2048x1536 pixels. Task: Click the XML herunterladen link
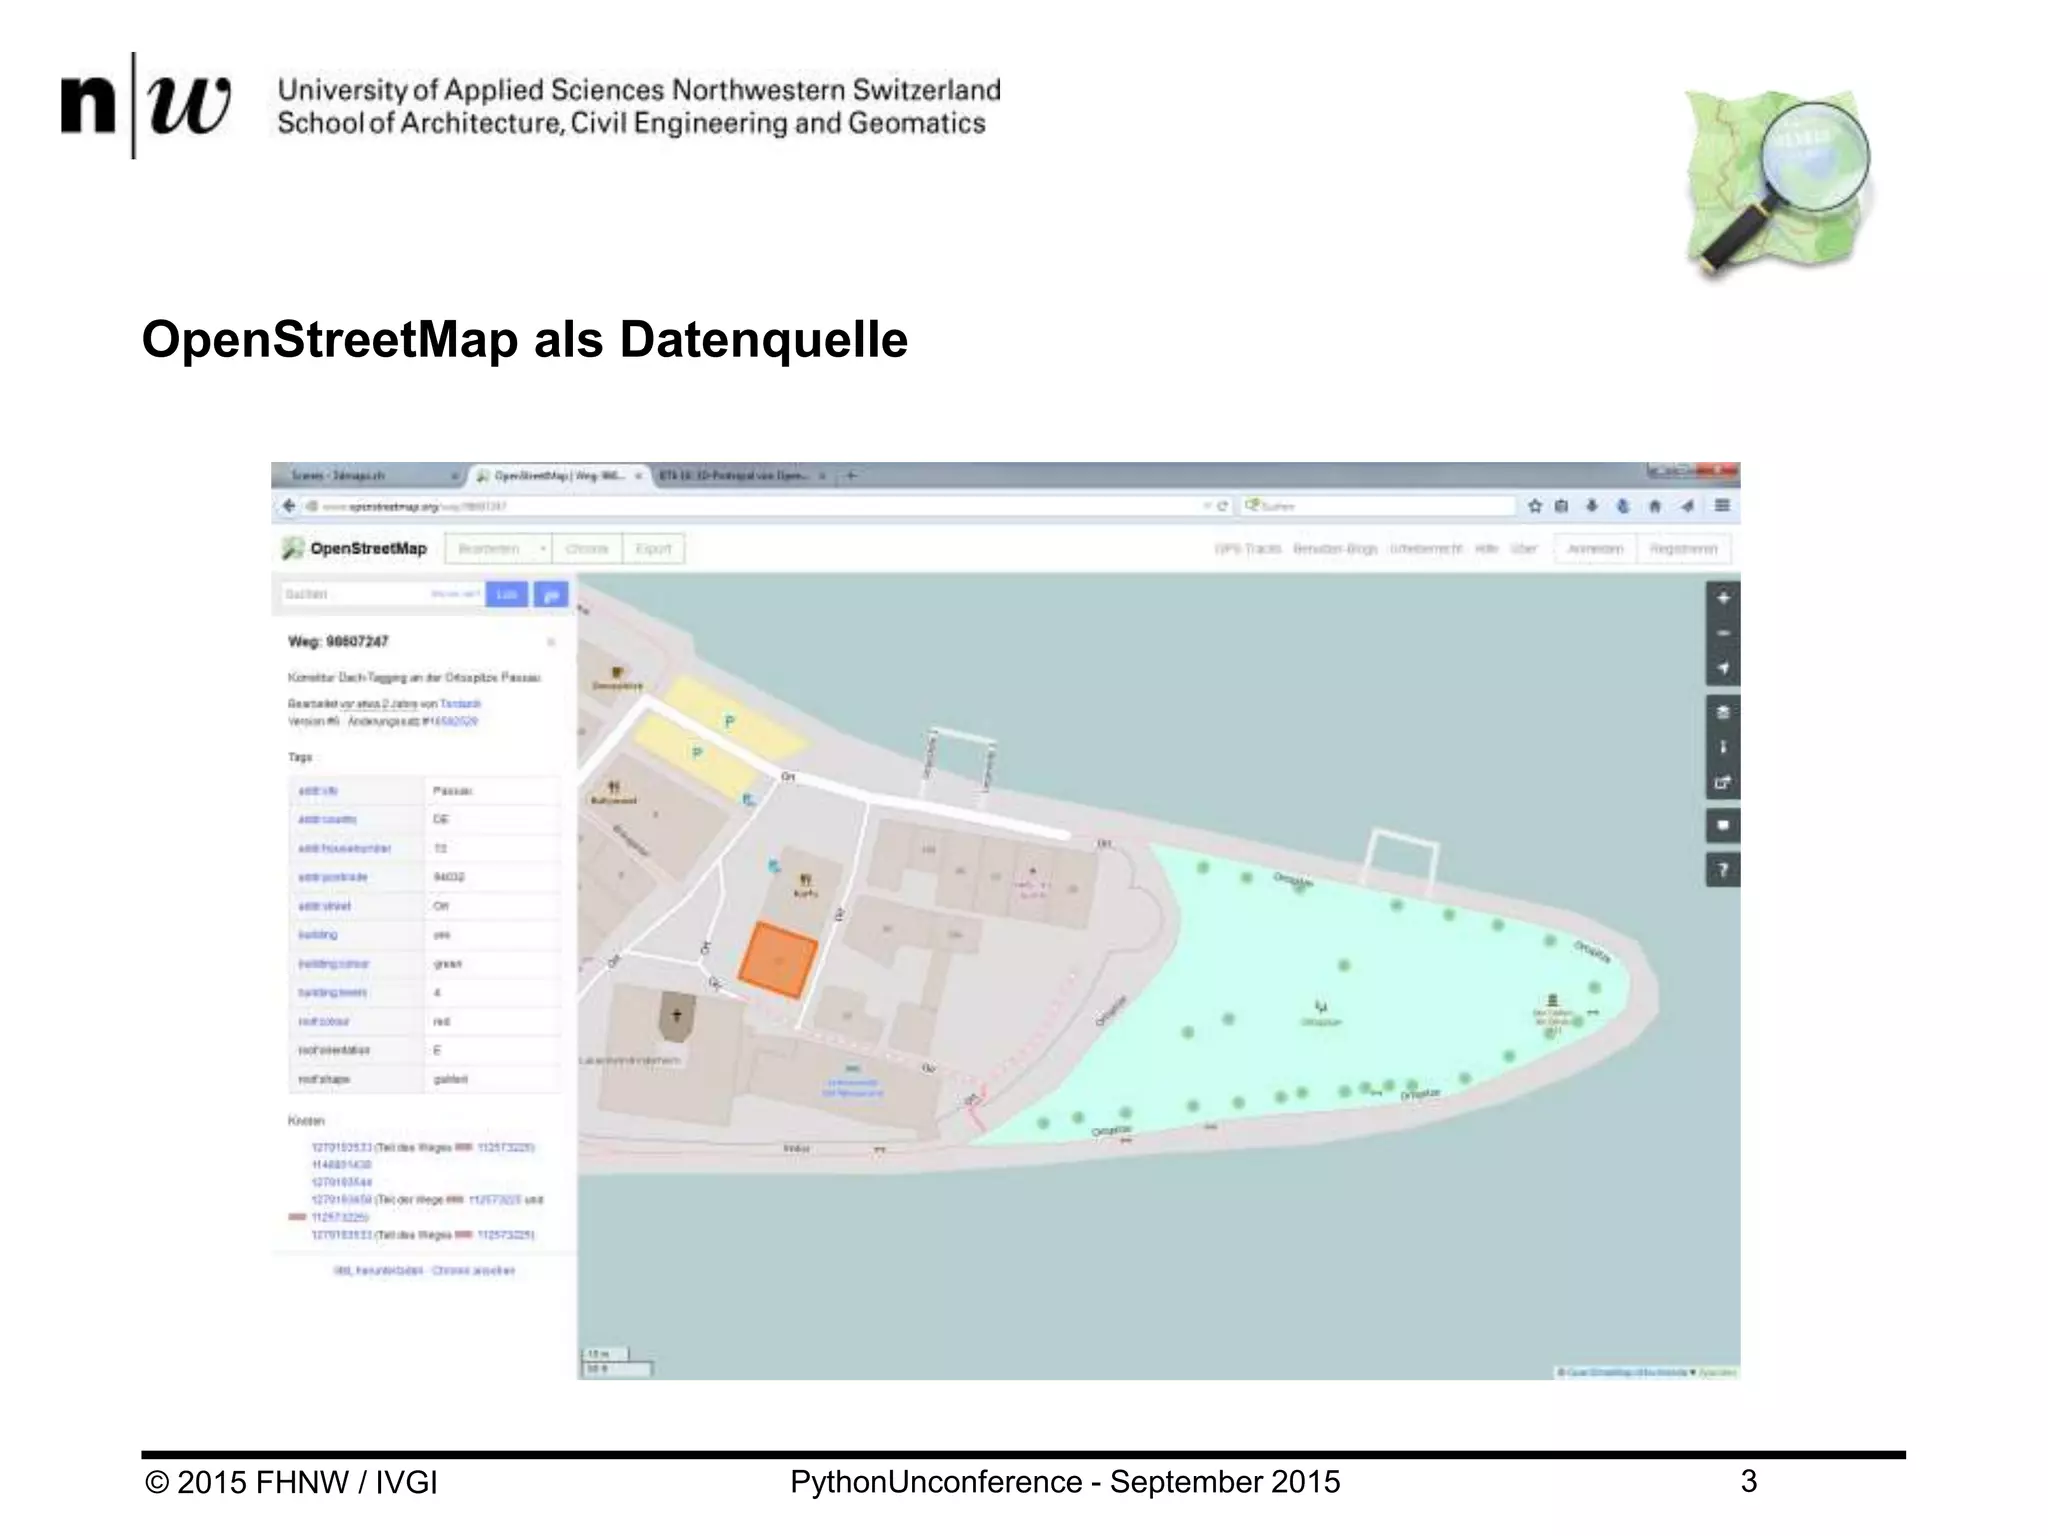click(x=379, y=1271)
